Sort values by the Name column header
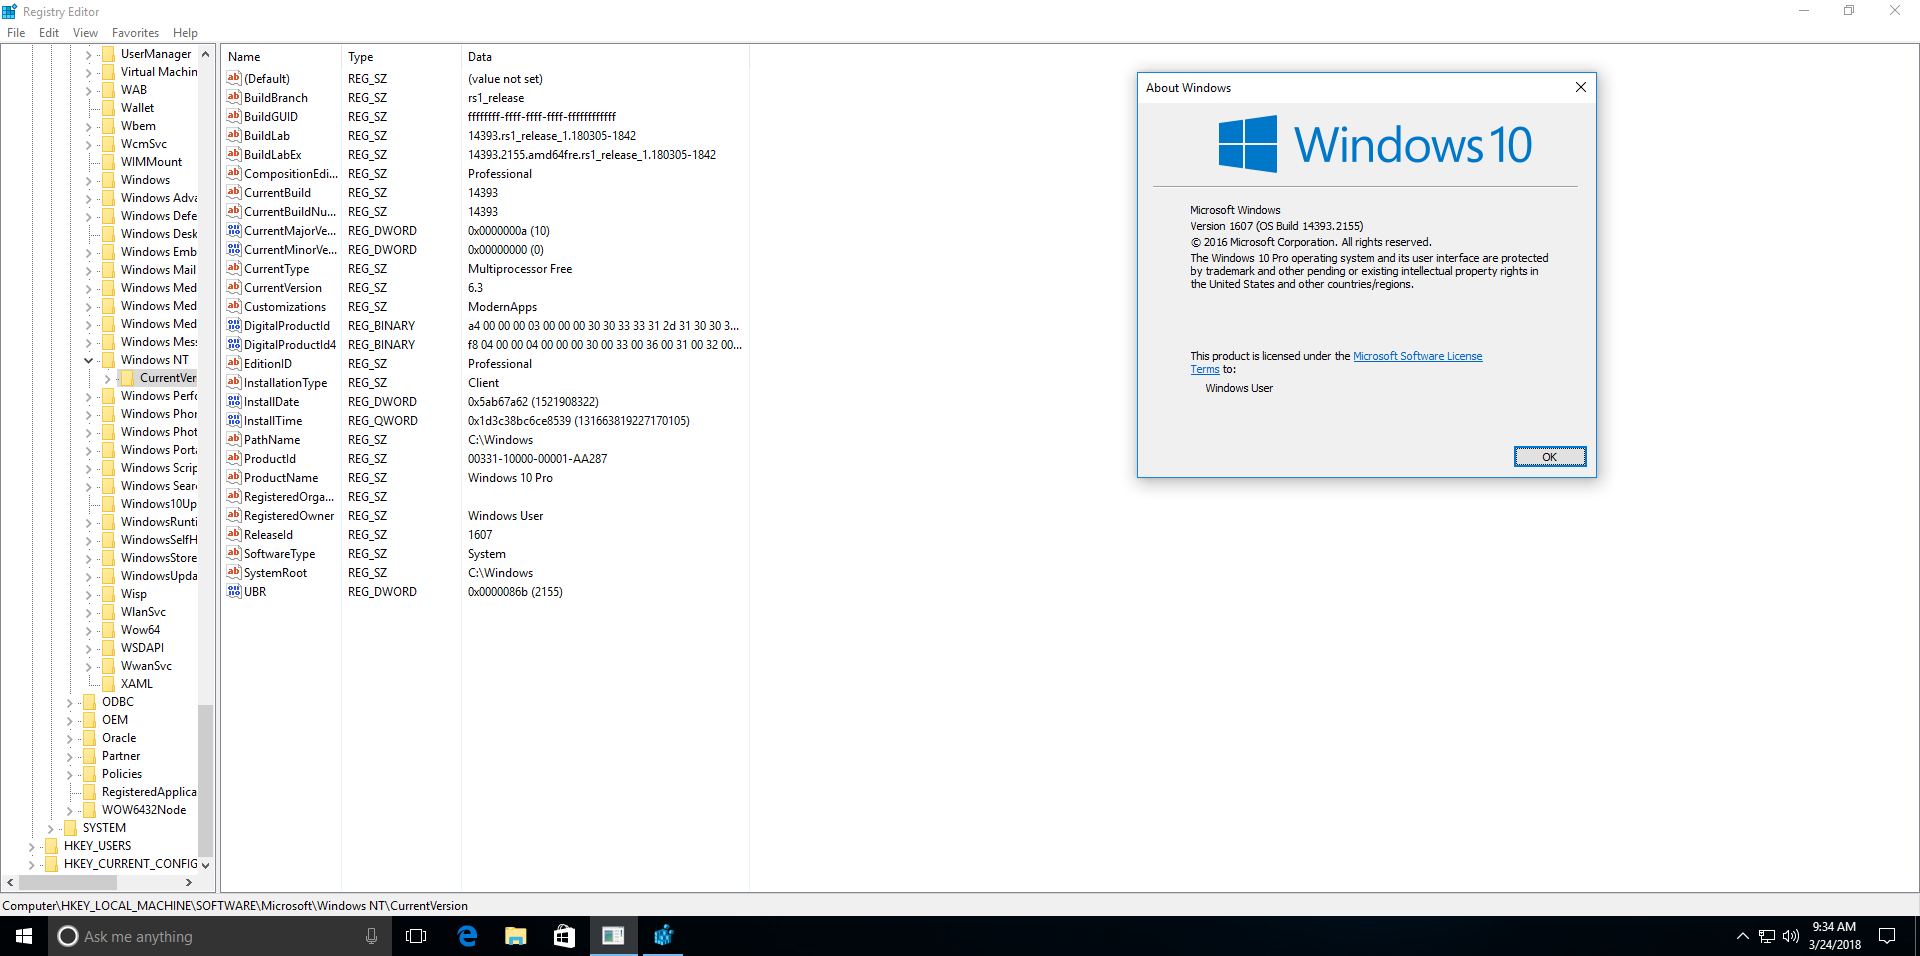1920x956 pixels. [281, 57]
